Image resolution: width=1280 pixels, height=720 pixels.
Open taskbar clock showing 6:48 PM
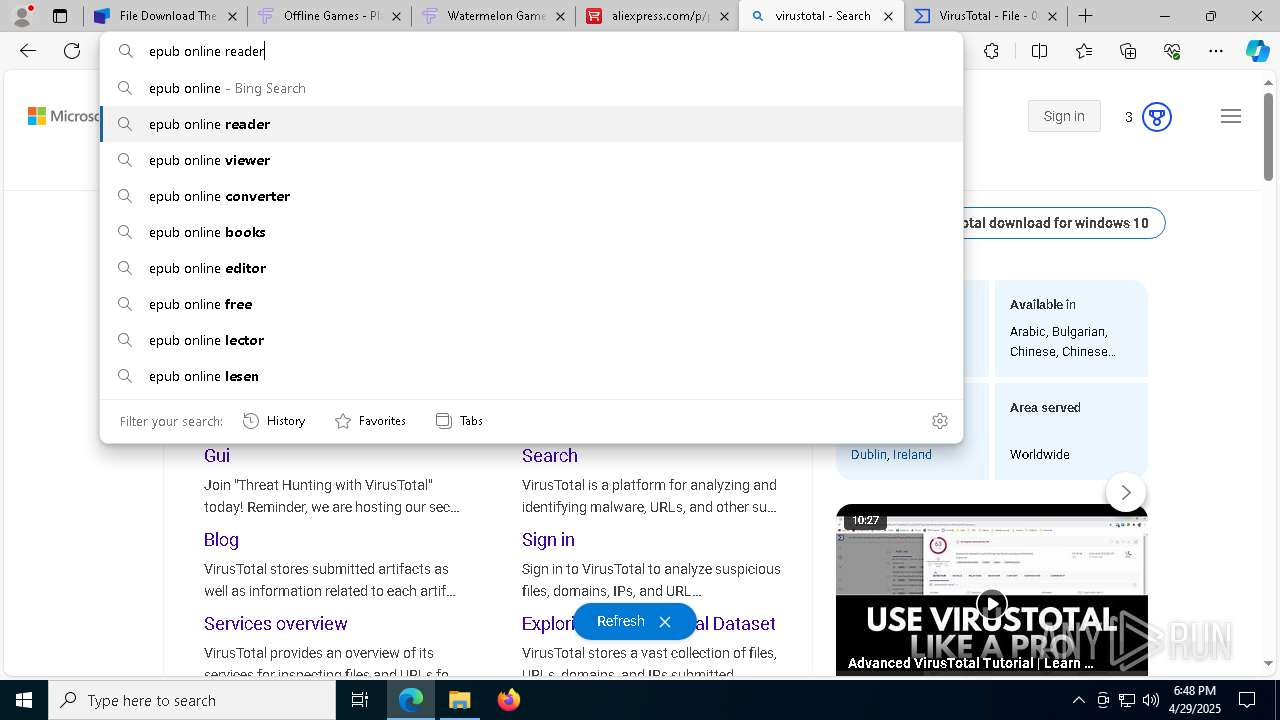pos(1194,700)
